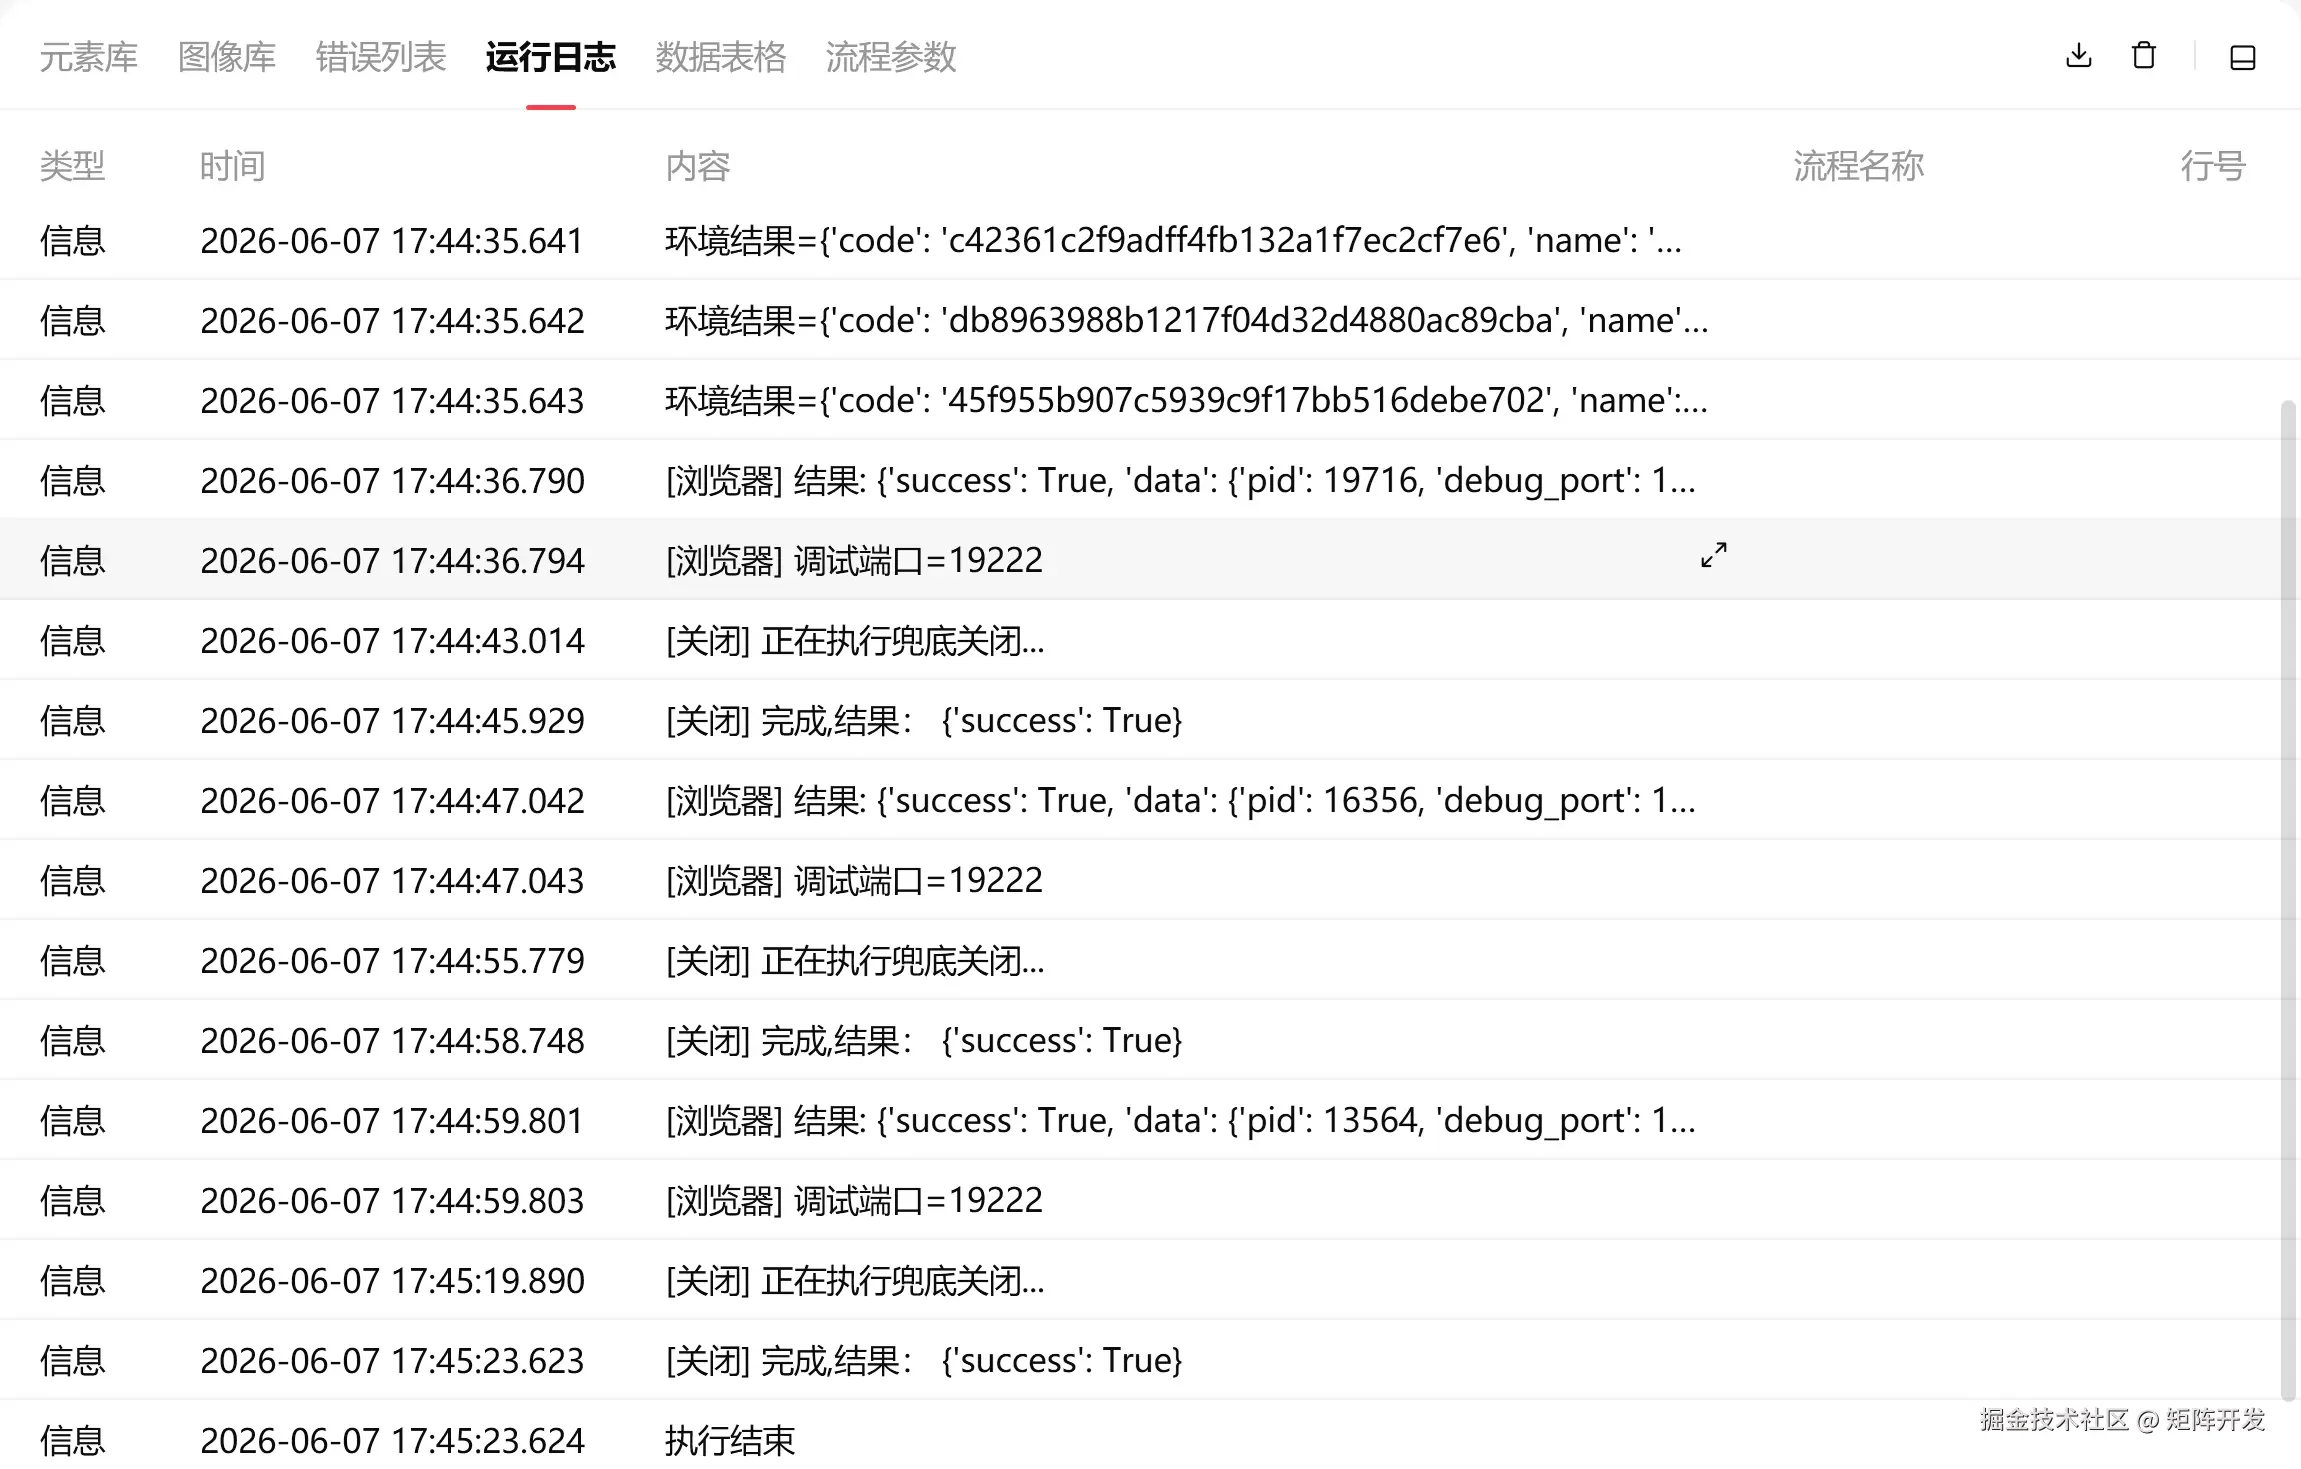This screenshot has height=1469, width=2301.
Task: Click timestamp 2026-06-07 17:44:47.042
Action: pyautogui.click(x=392, y=800)
